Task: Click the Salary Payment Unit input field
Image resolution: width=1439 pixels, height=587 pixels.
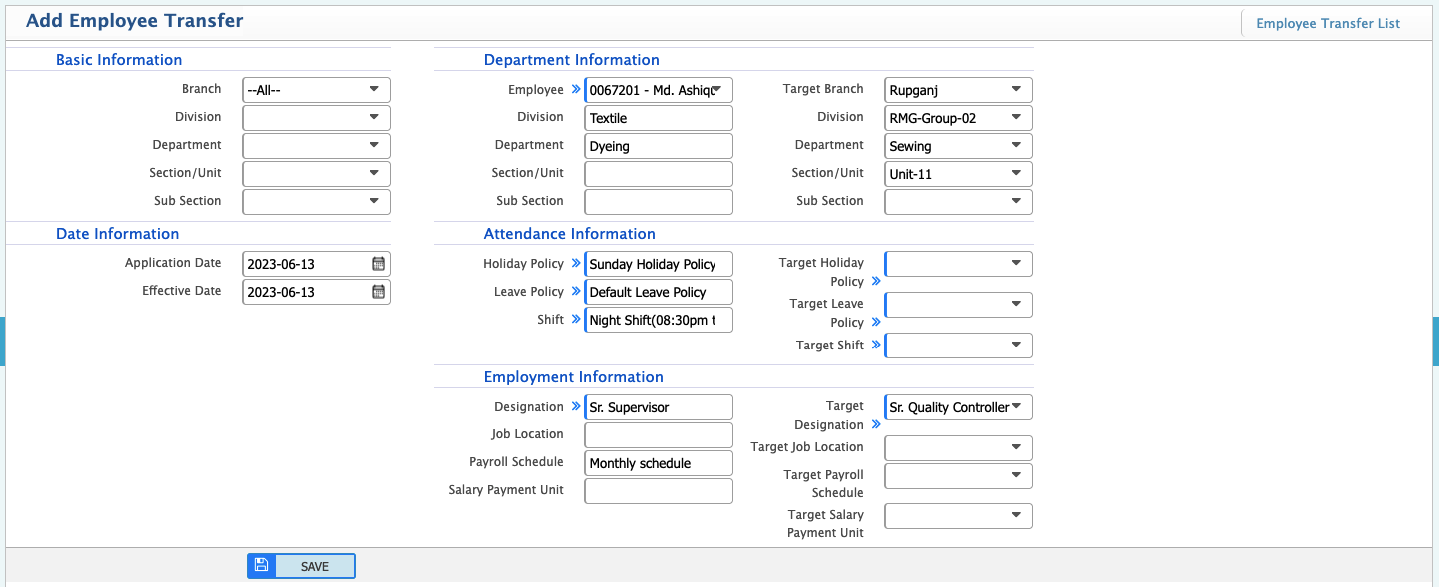Action: click(658, 491)
